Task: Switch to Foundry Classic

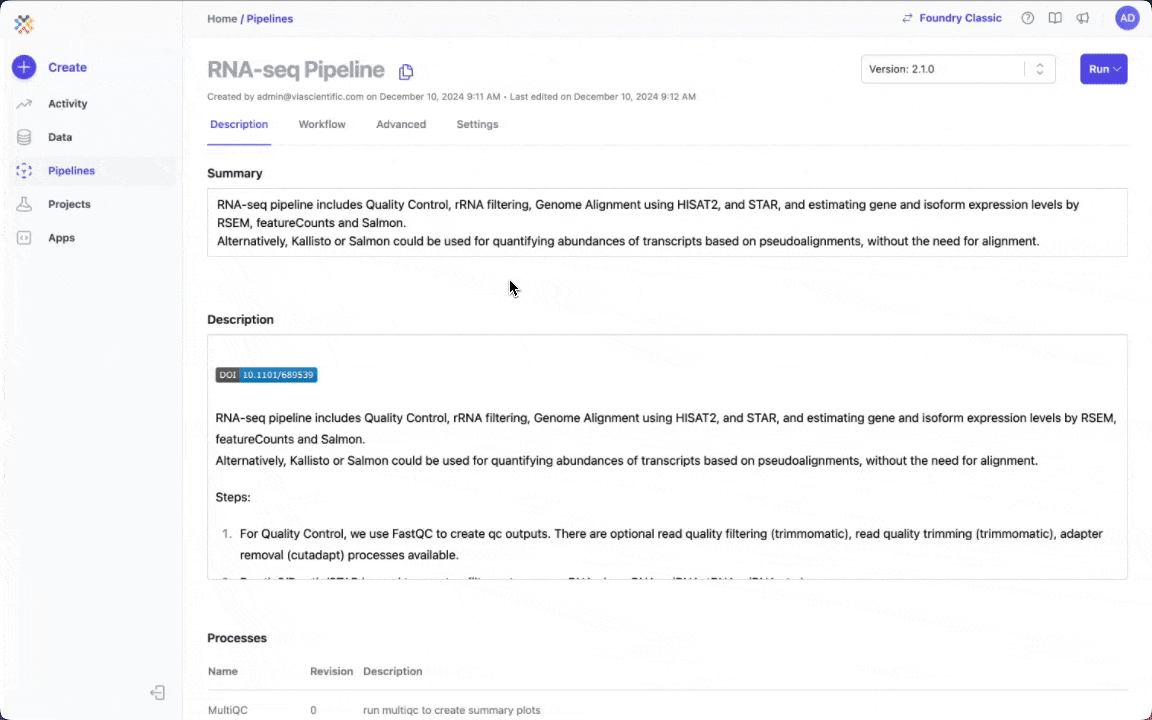Action: pyautogui.click(x=952, y=17)
